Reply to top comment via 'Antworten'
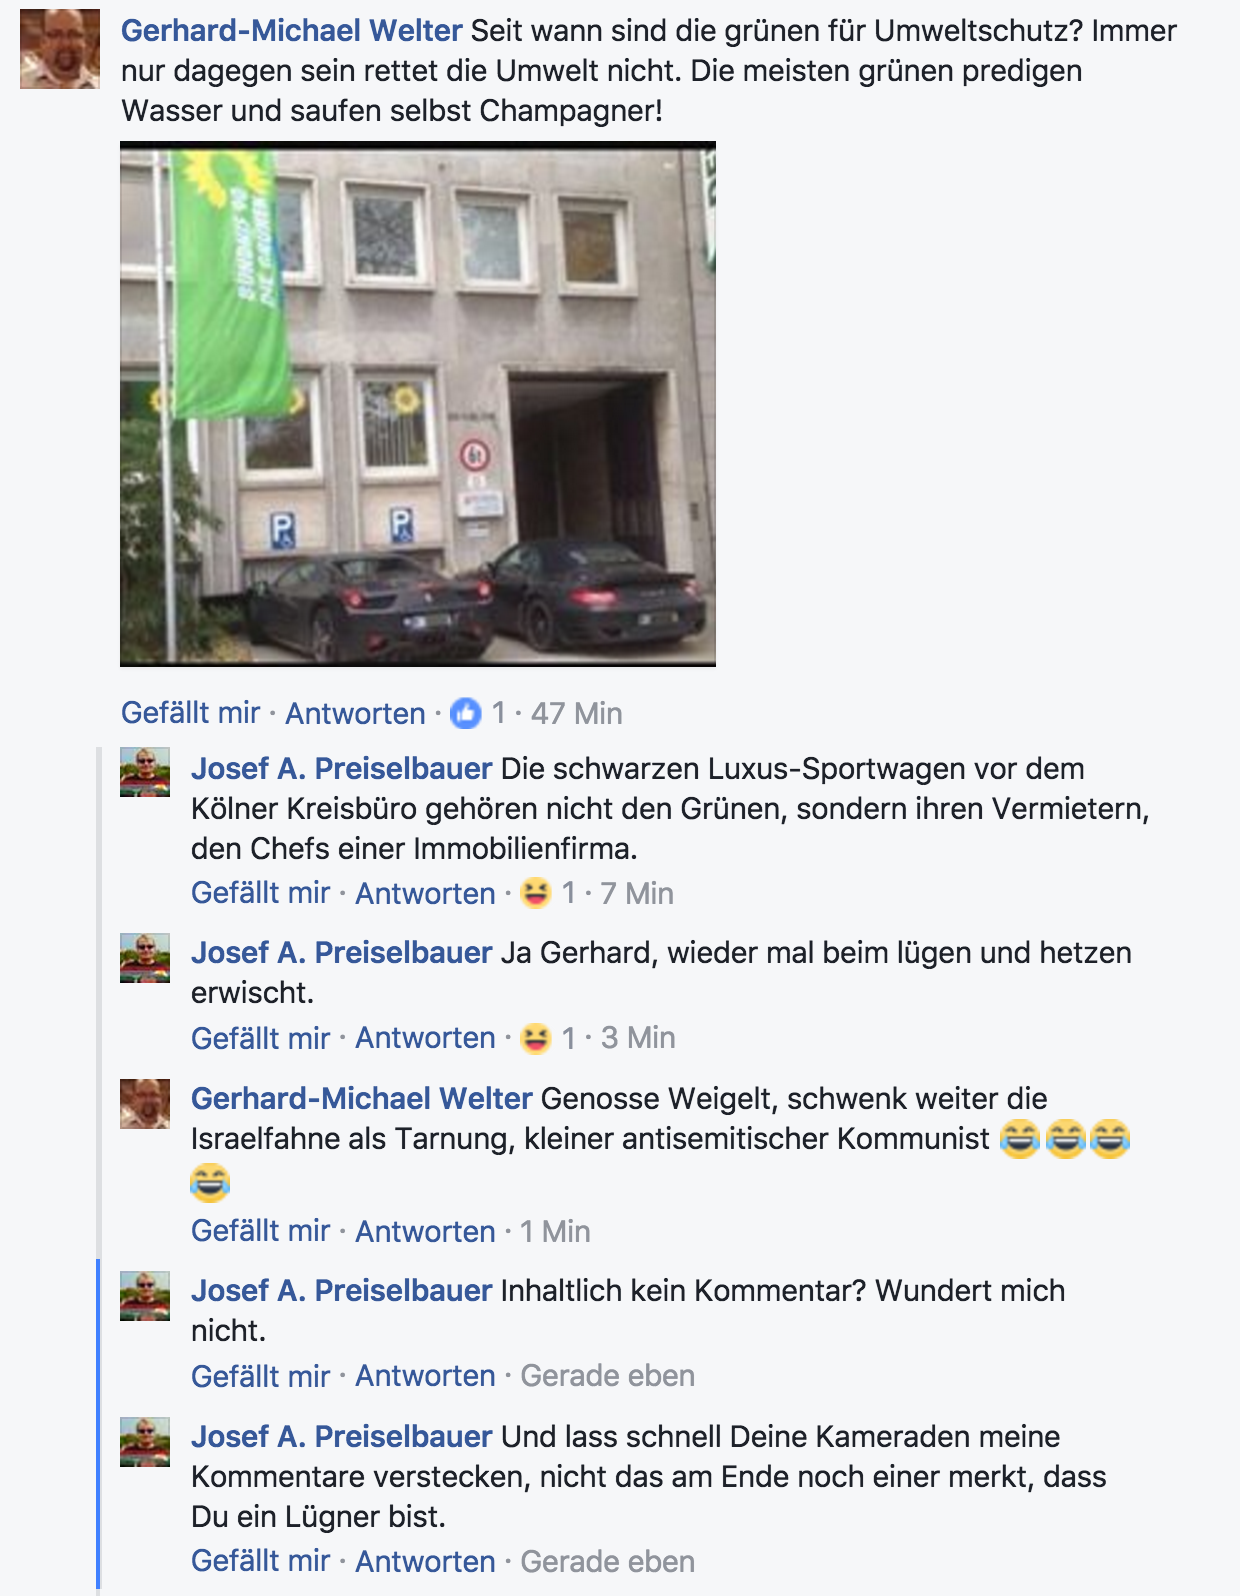 click(355, 713)
